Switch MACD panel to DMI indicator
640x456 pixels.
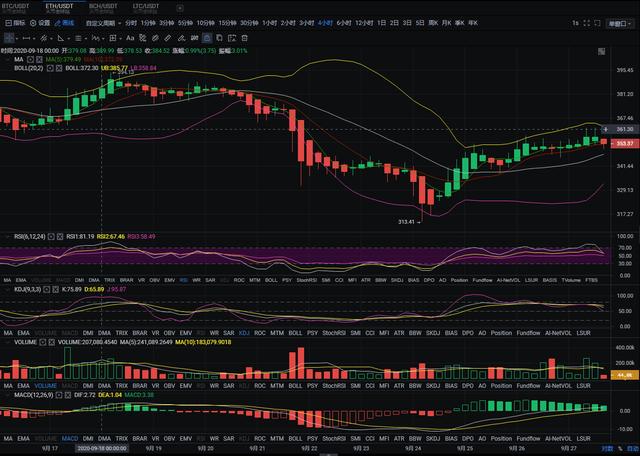[88, 439]
